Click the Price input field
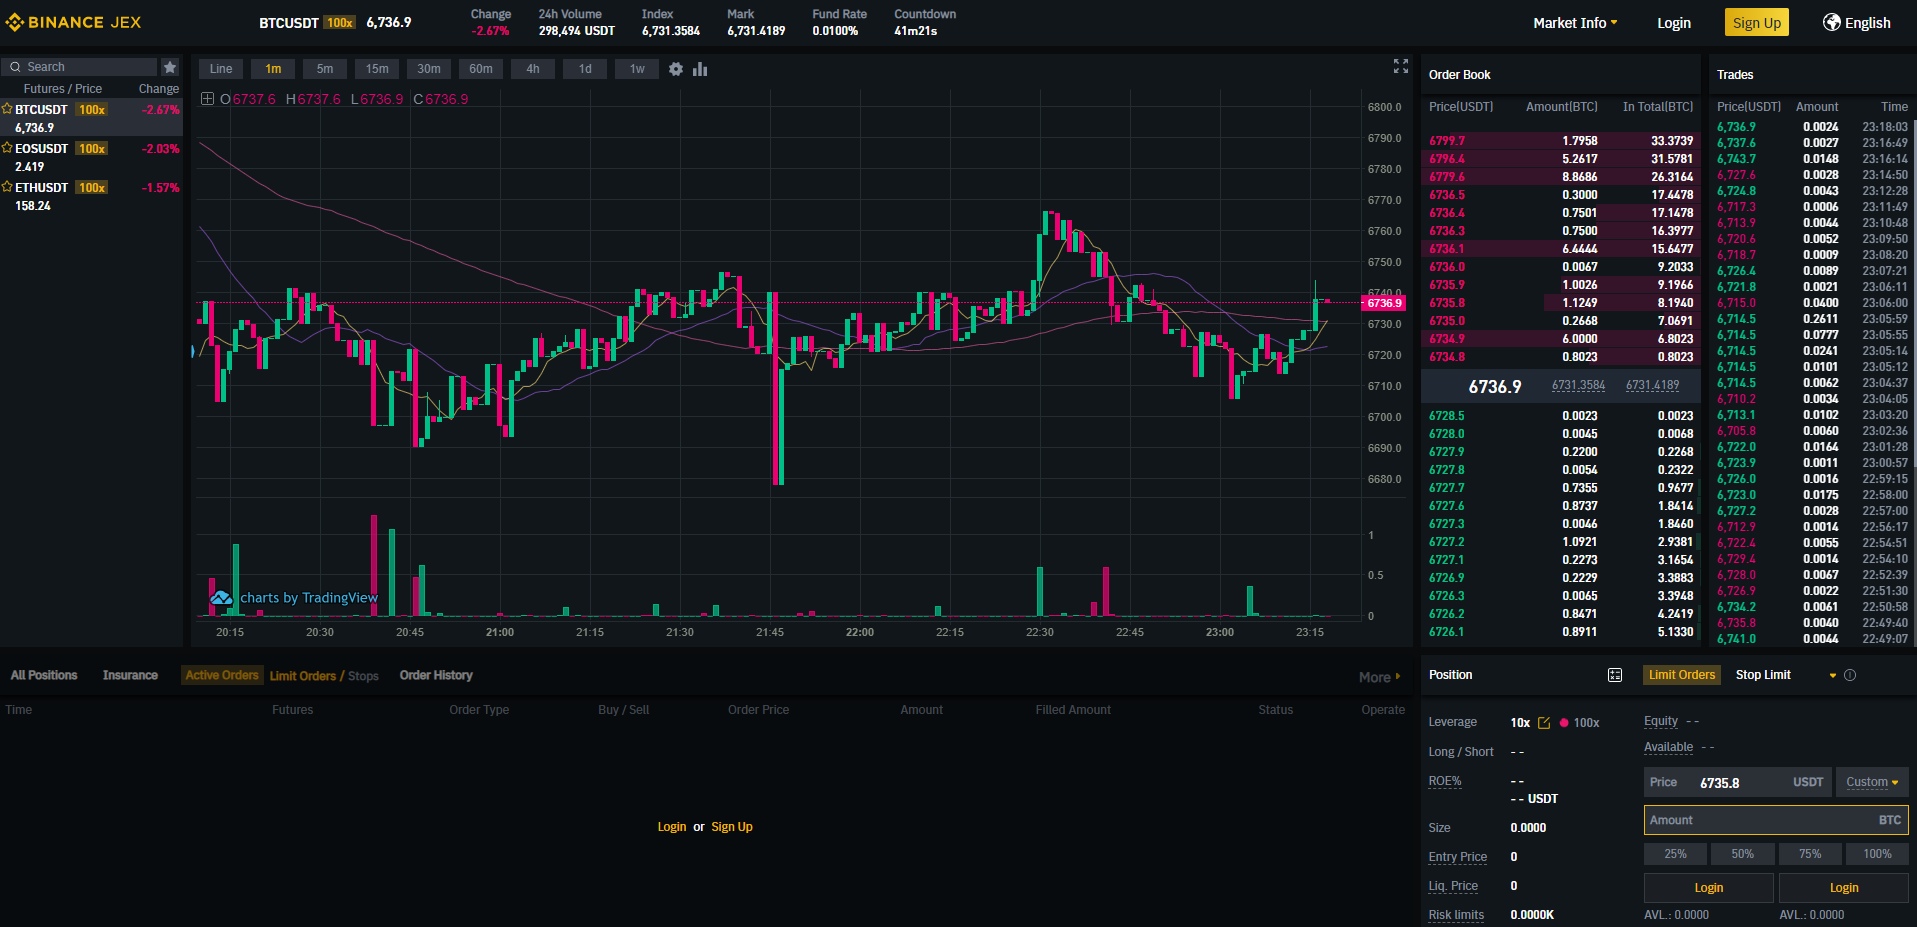The image size is (1917, 927). pos(1738,782)
